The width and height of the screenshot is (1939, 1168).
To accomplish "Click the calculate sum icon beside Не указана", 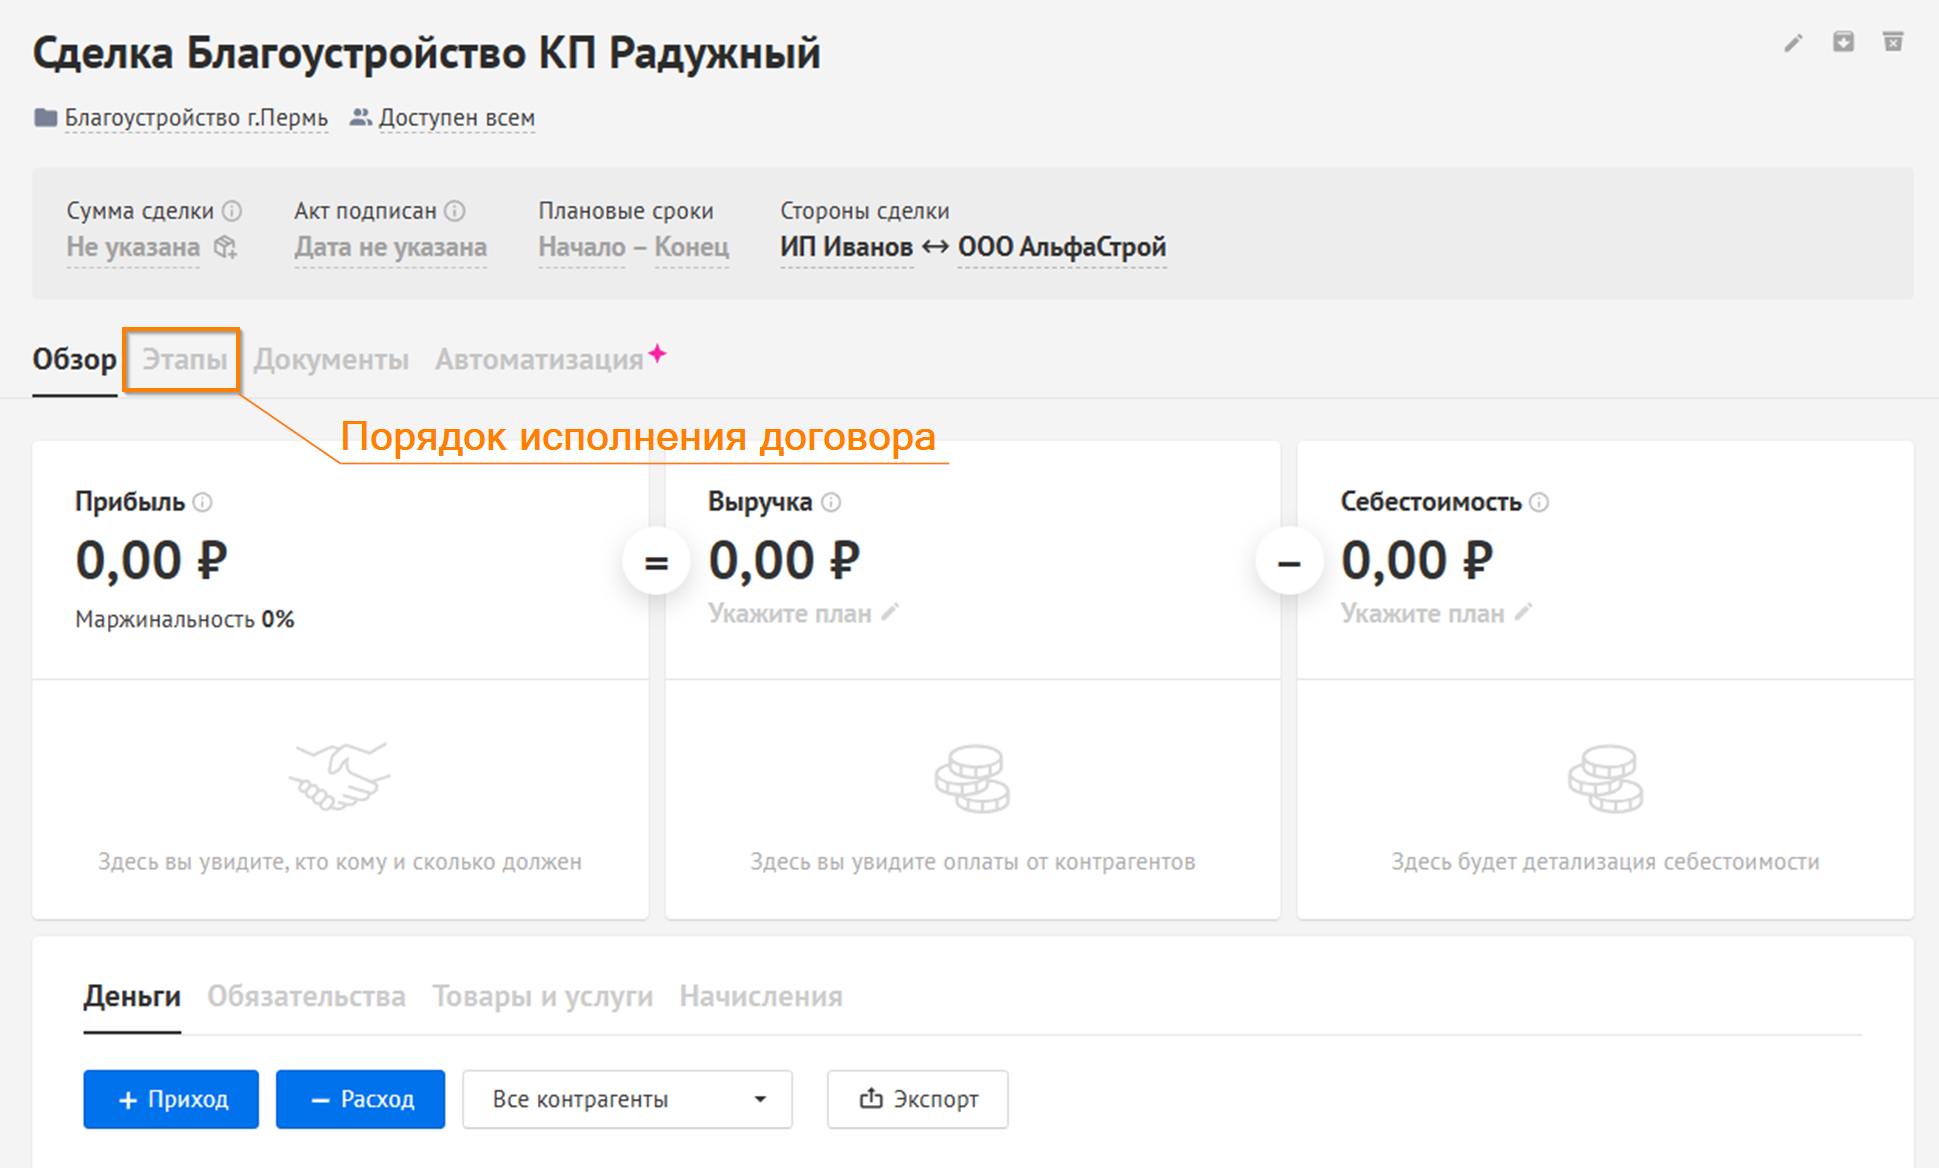I will click(x=226, y=247).
